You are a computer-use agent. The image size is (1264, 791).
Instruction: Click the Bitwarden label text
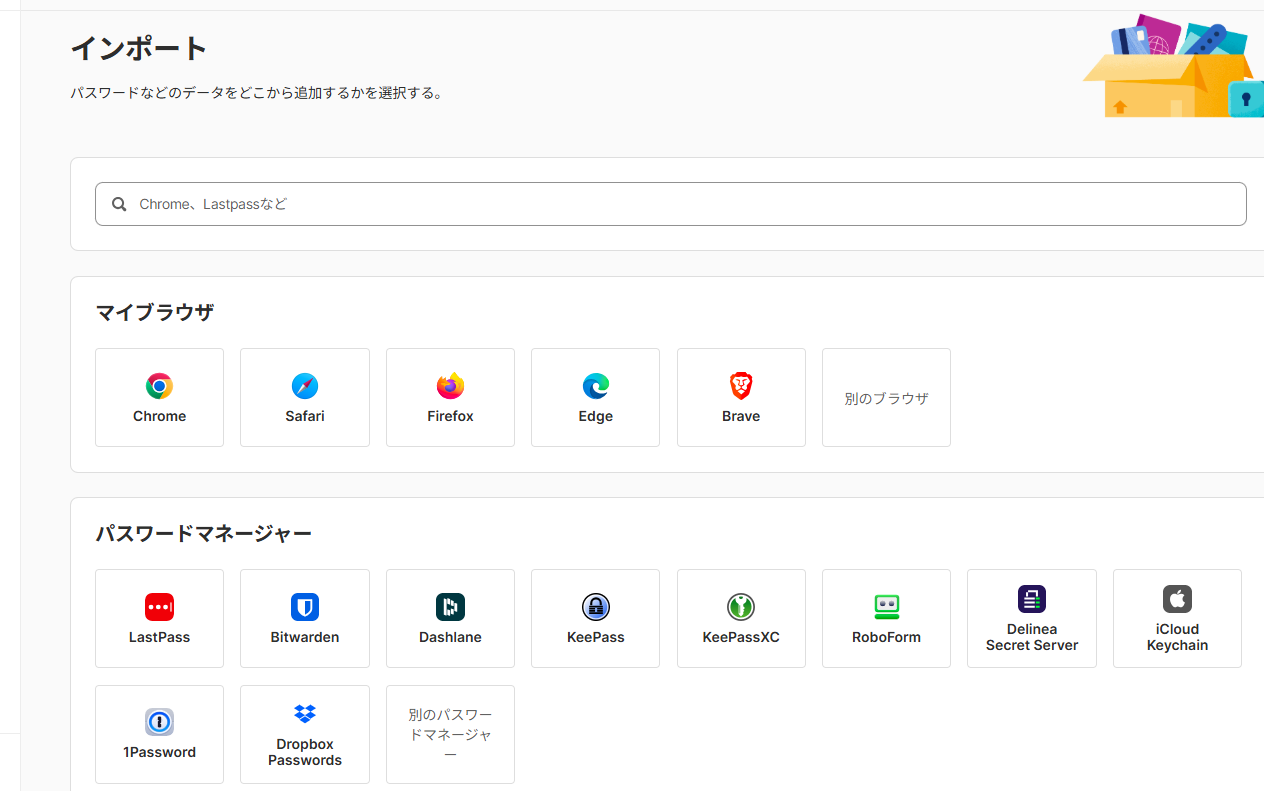[x=305, y=637]
